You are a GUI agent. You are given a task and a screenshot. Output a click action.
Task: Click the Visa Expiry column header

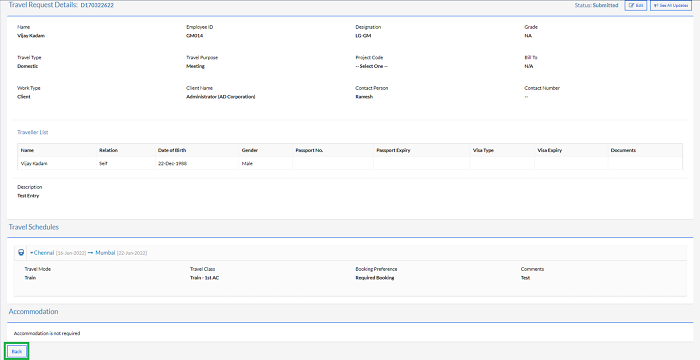[x=550, y=150]
